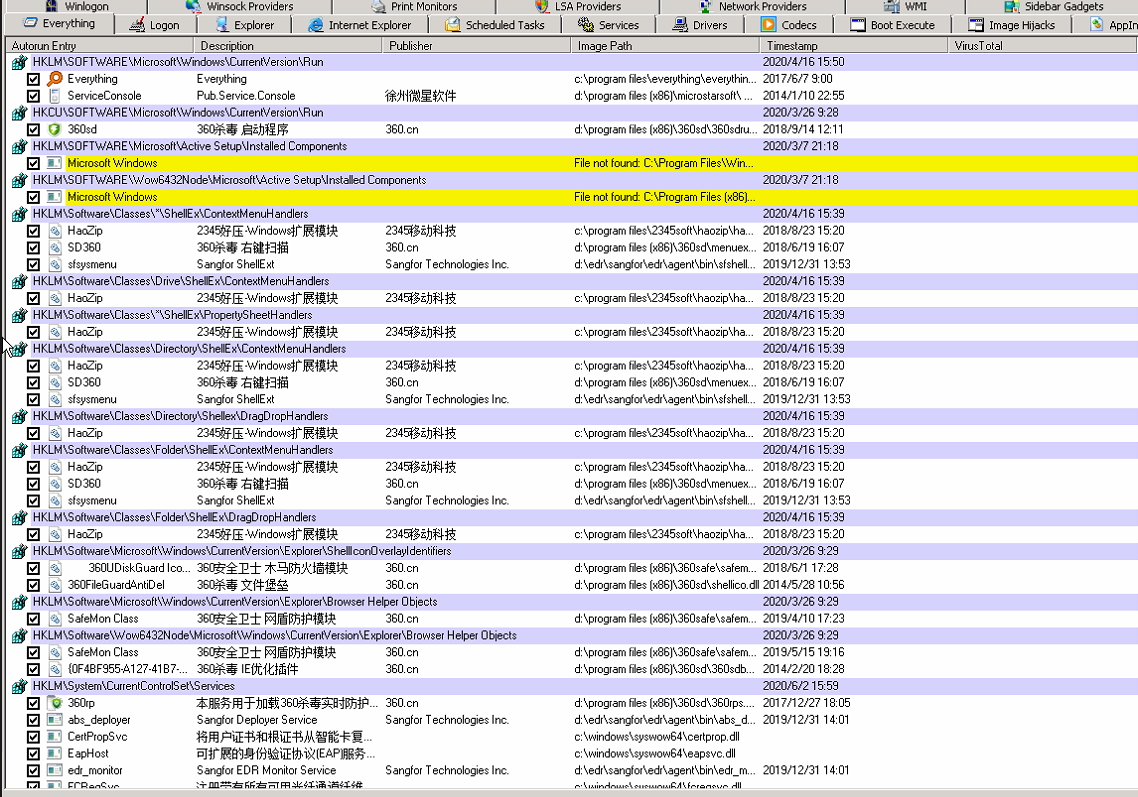Switch to the Drivers tab

tap(700, 25)
